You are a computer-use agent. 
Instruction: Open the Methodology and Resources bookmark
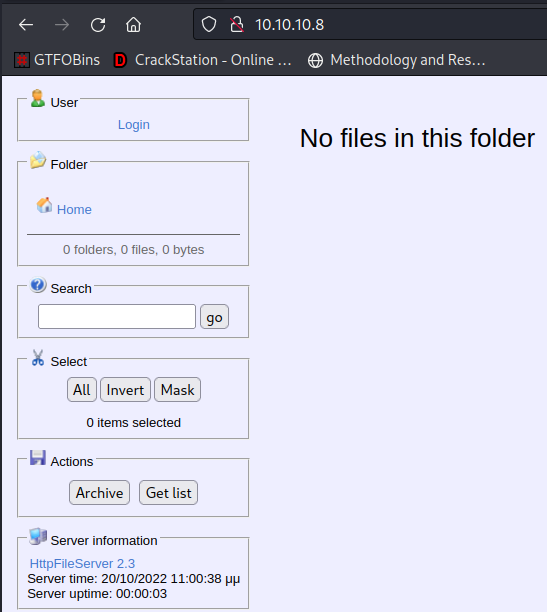click(397, 60)
